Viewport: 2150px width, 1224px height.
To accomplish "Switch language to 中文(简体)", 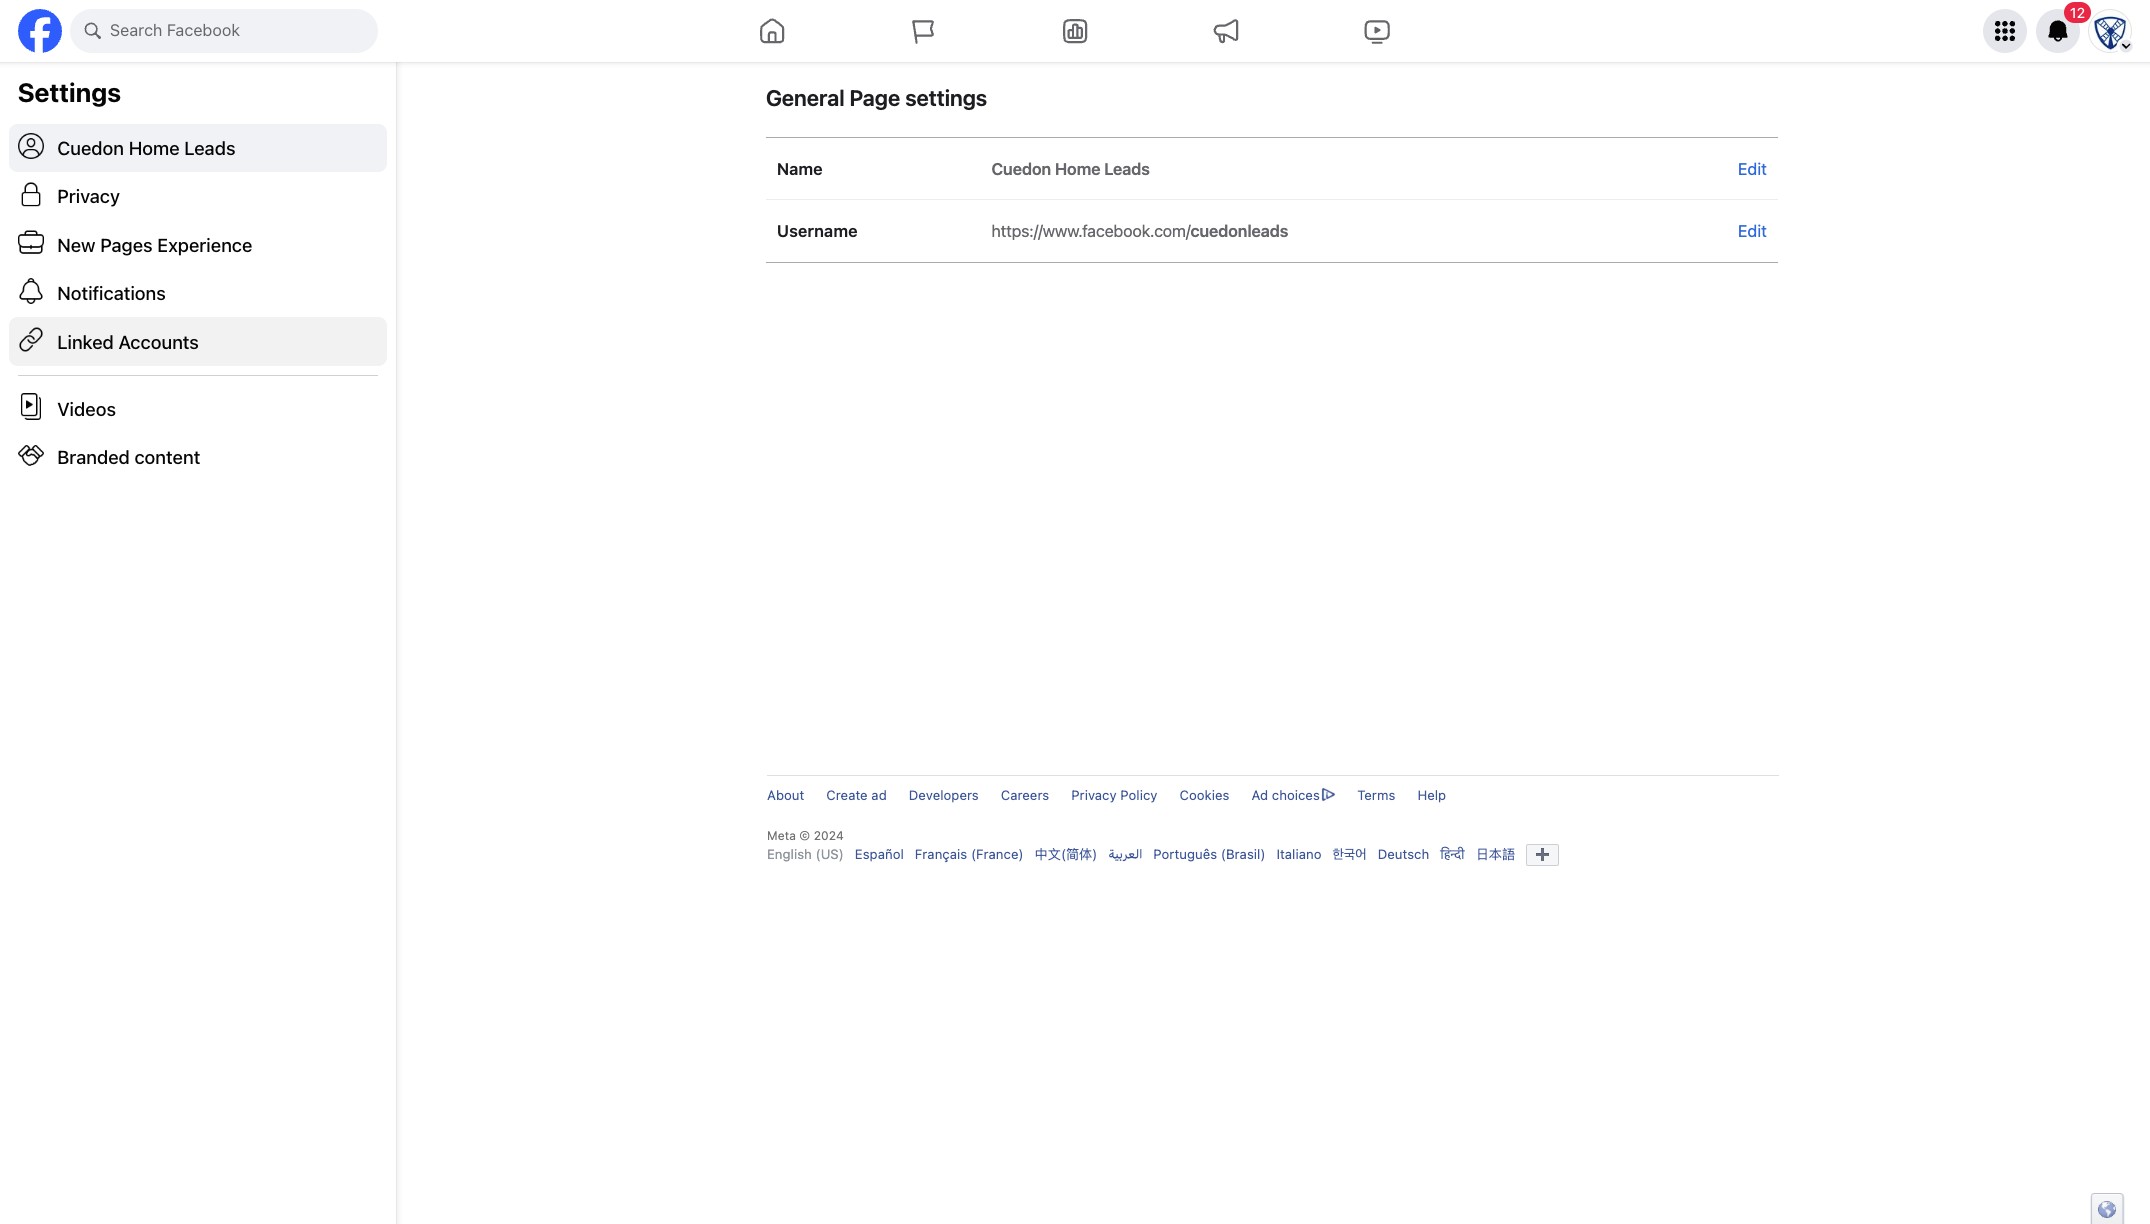I will pos(1066,855).
